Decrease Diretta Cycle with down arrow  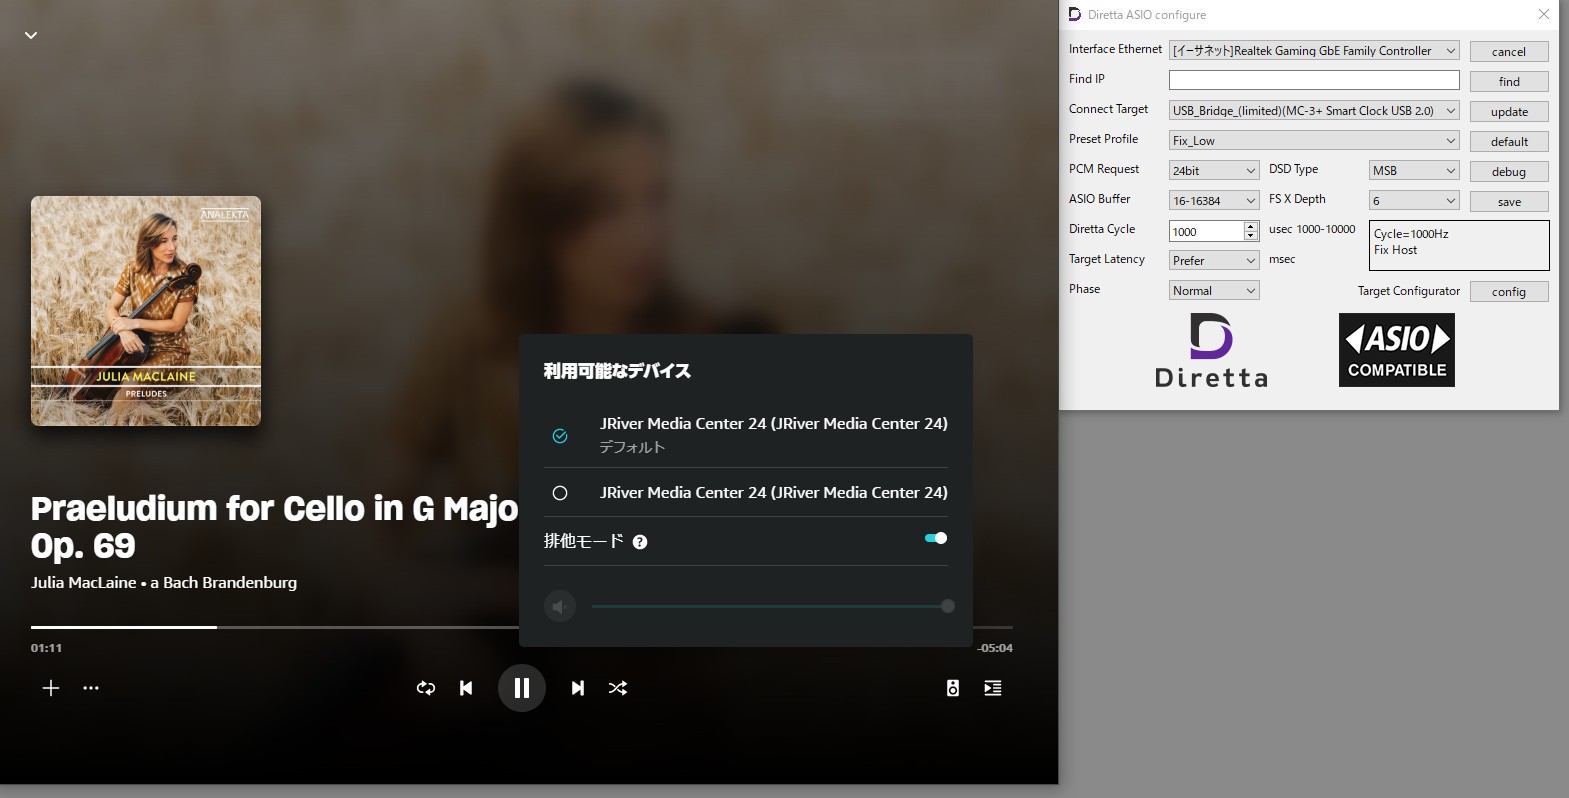pyautogui.click(x=1251, y=236)
